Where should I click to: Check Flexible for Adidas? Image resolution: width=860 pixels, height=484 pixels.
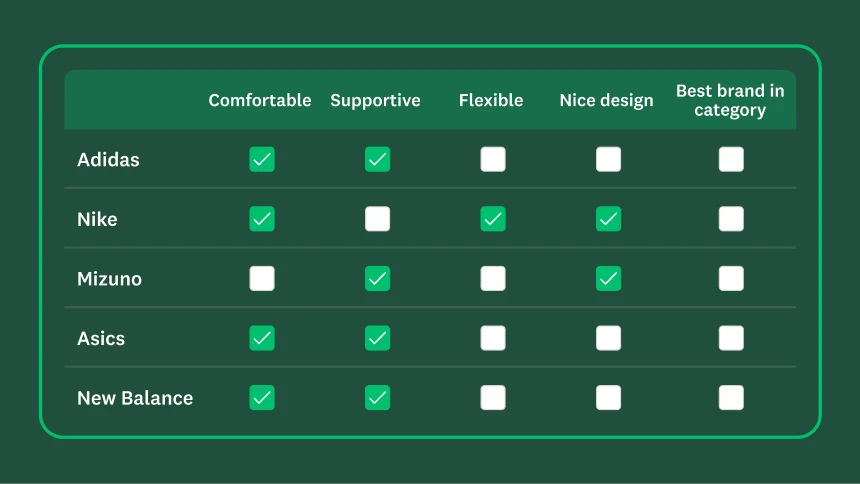492,159
